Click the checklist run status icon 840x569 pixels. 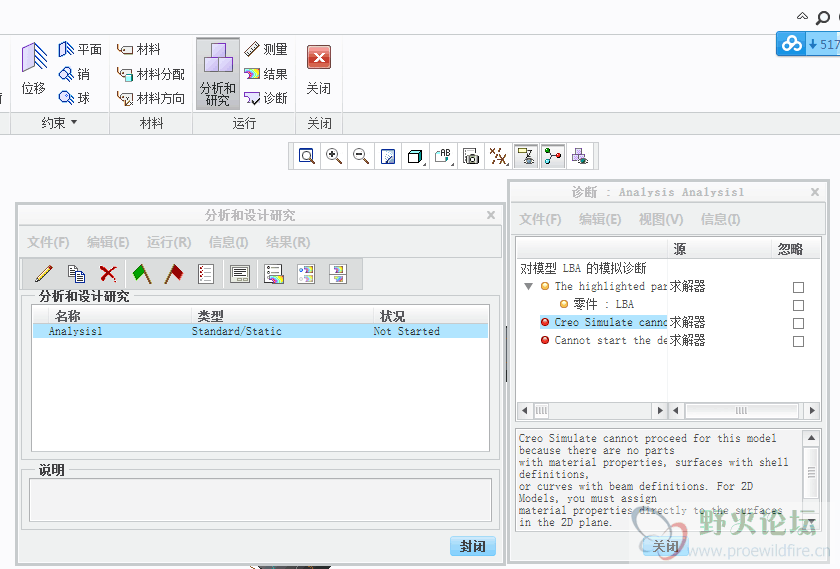[206, 274]
